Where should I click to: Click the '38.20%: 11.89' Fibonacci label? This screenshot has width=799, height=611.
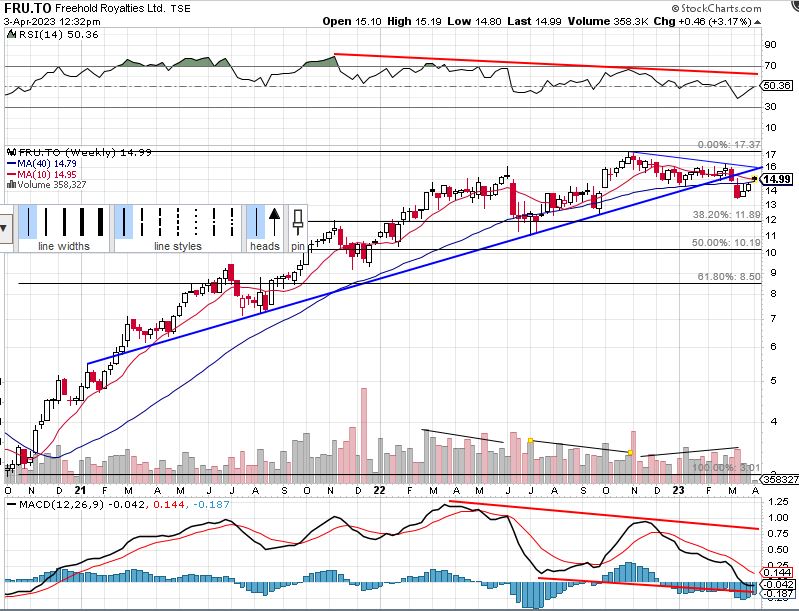pos(726,215)
